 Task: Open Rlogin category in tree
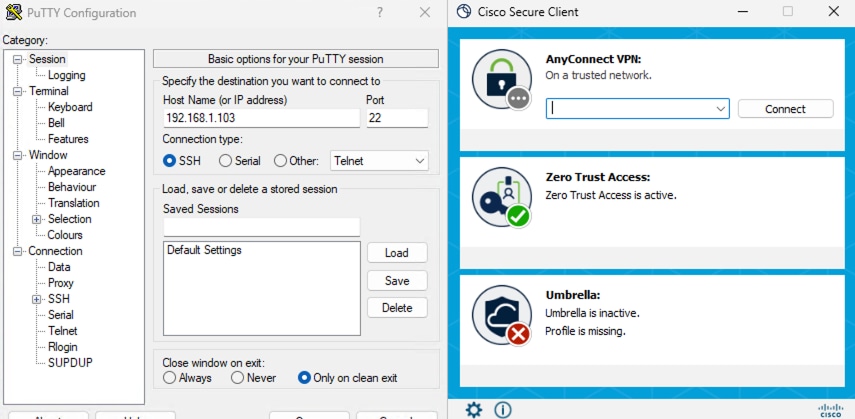pos(63,347)
